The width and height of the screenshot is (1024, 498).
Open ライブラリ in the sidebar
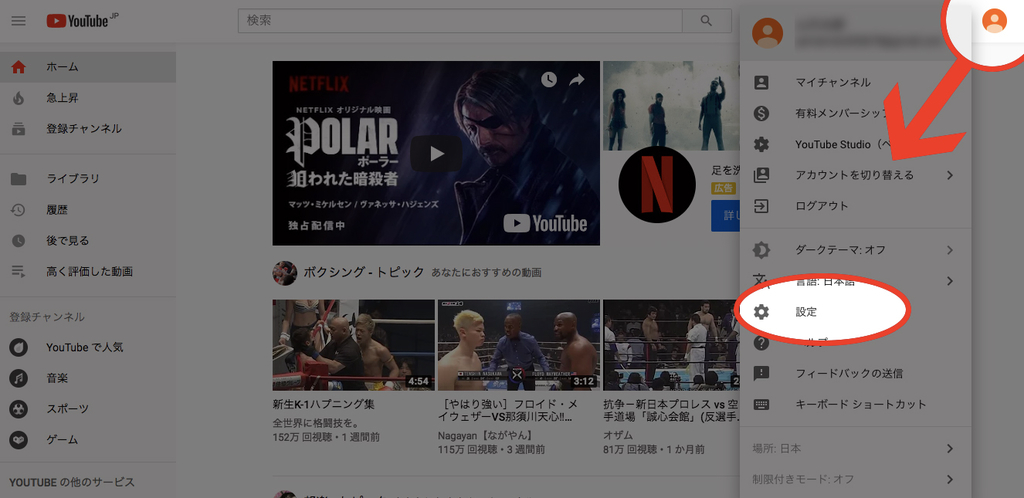pyautogui.click(x=88, y=179)
